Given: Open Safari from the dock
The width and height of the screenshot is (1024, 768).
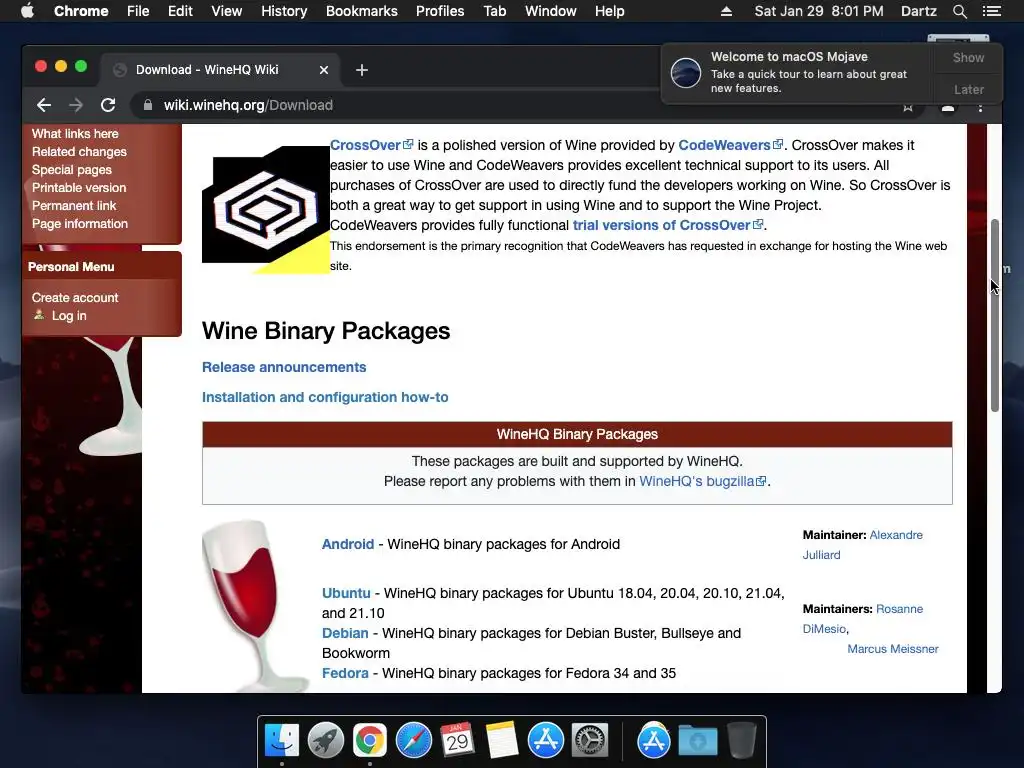Looking at the screenshot, I should coord(413,741).
